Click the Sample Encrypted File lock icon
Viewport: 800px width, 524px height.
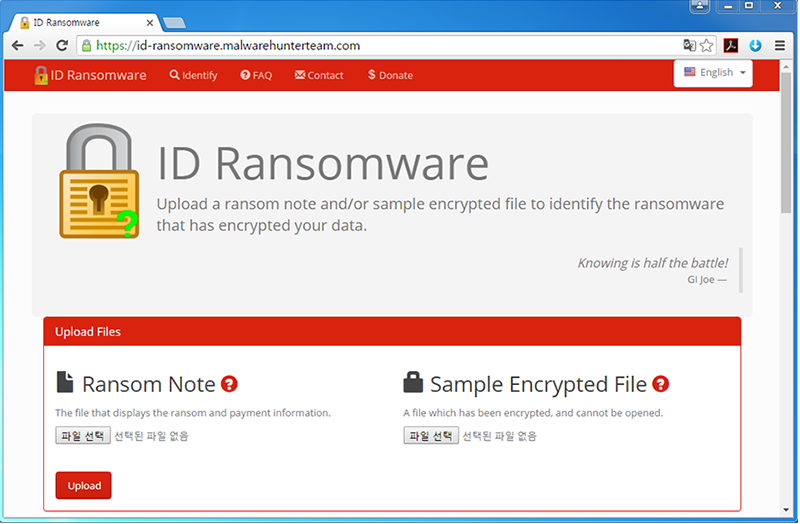[413, 382]
